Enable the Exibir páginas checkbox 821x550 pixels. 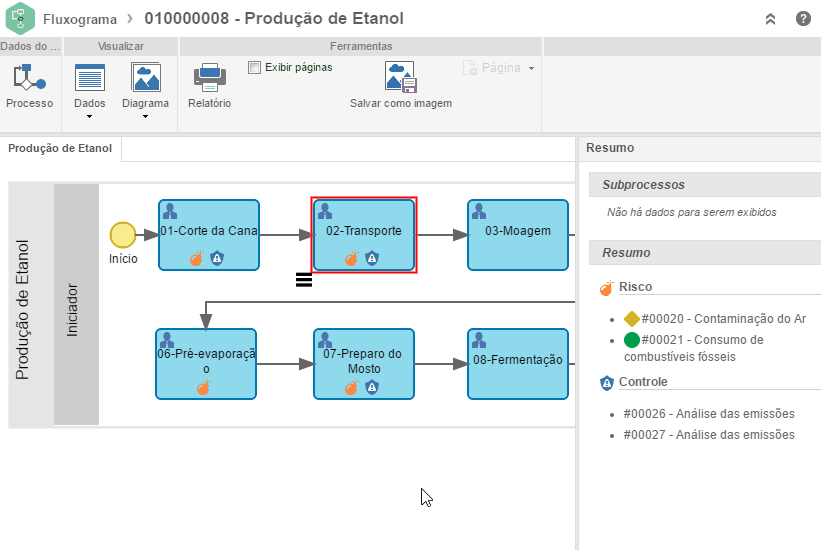(x=255, y=68)
